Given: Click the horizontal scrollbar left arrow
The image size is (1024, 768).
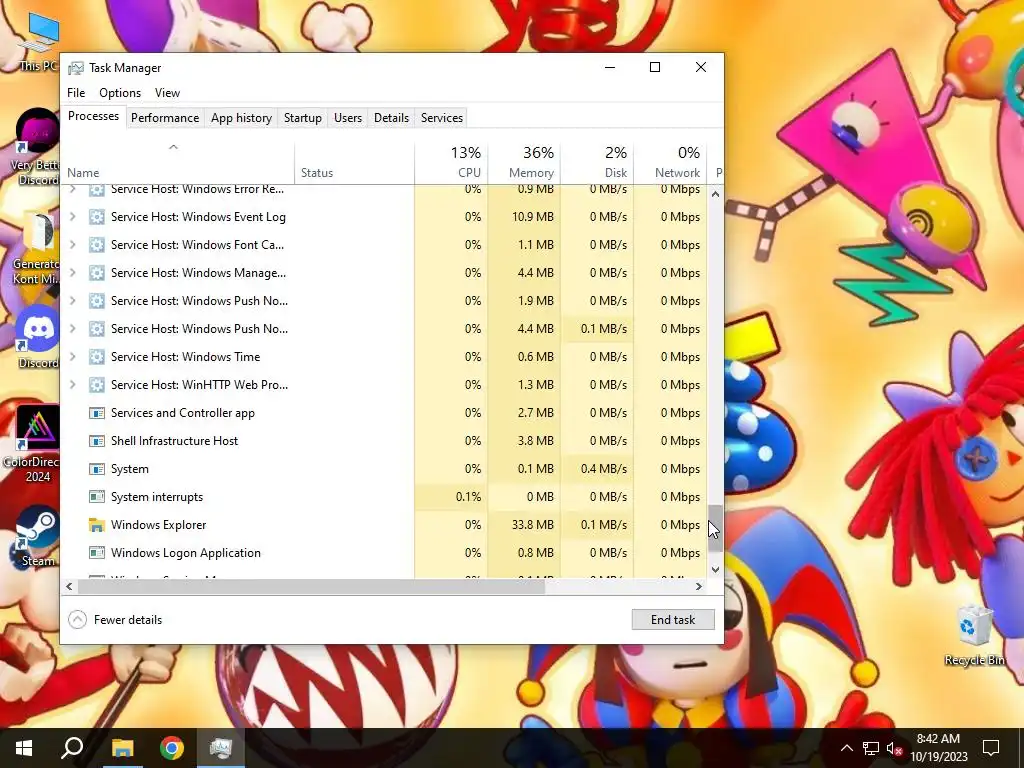Looking at the screenshot, I should tap(69, 586).
